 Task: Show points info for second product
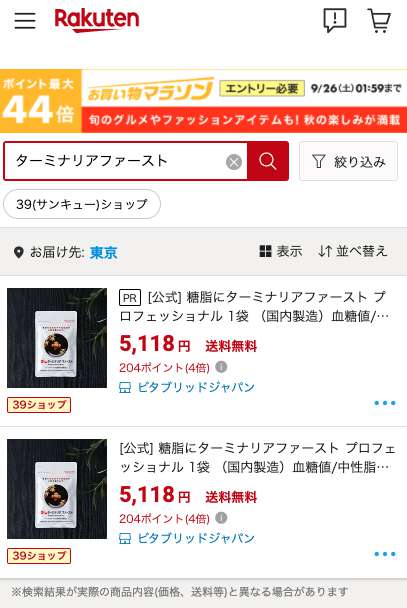[x=221, y=518]
